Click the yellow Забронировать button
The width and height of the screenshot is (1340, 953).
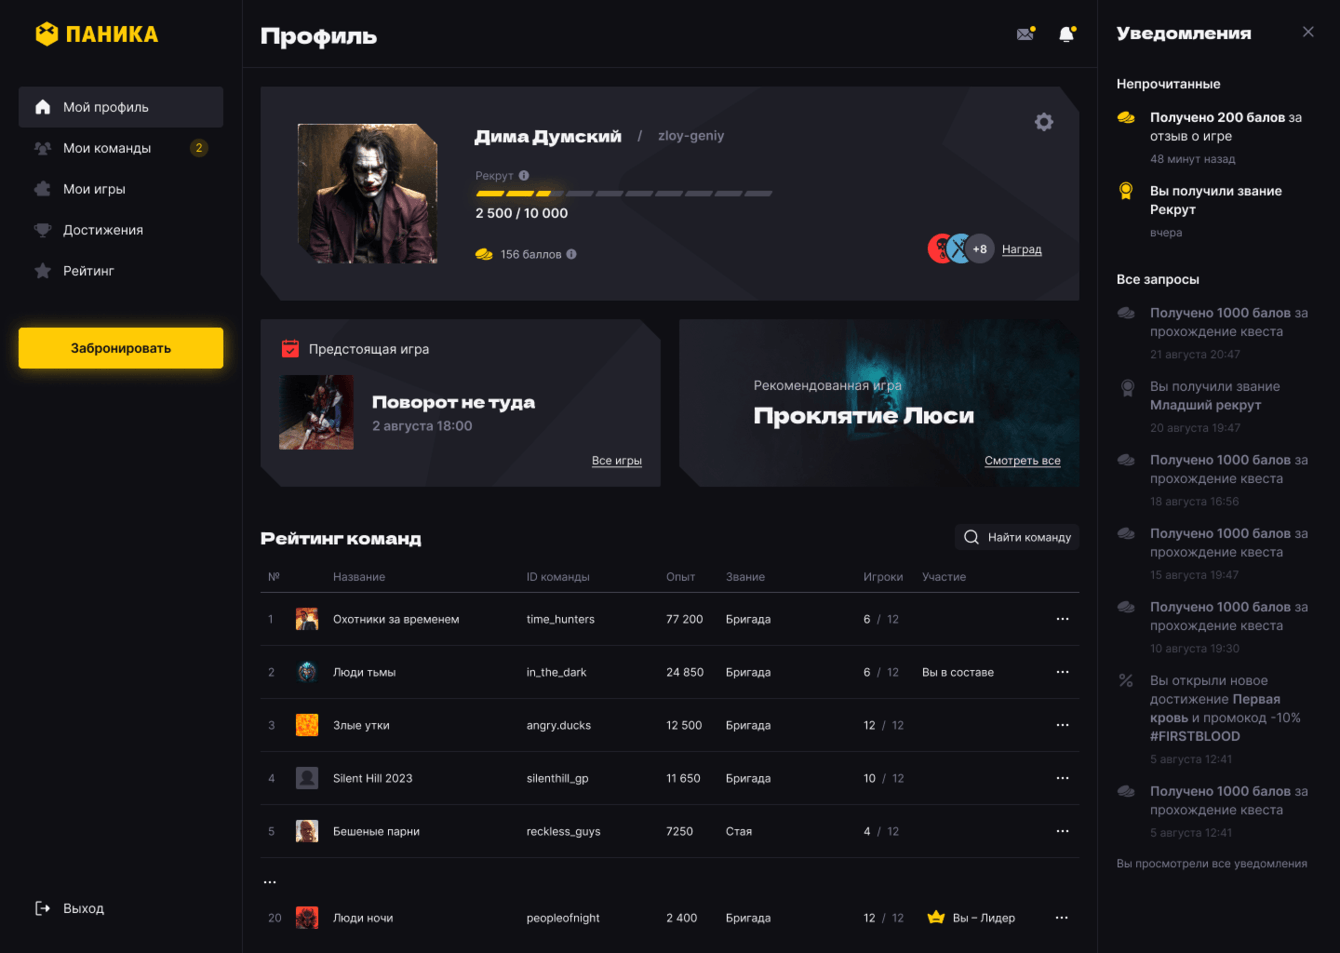click(x=121, y=348)
